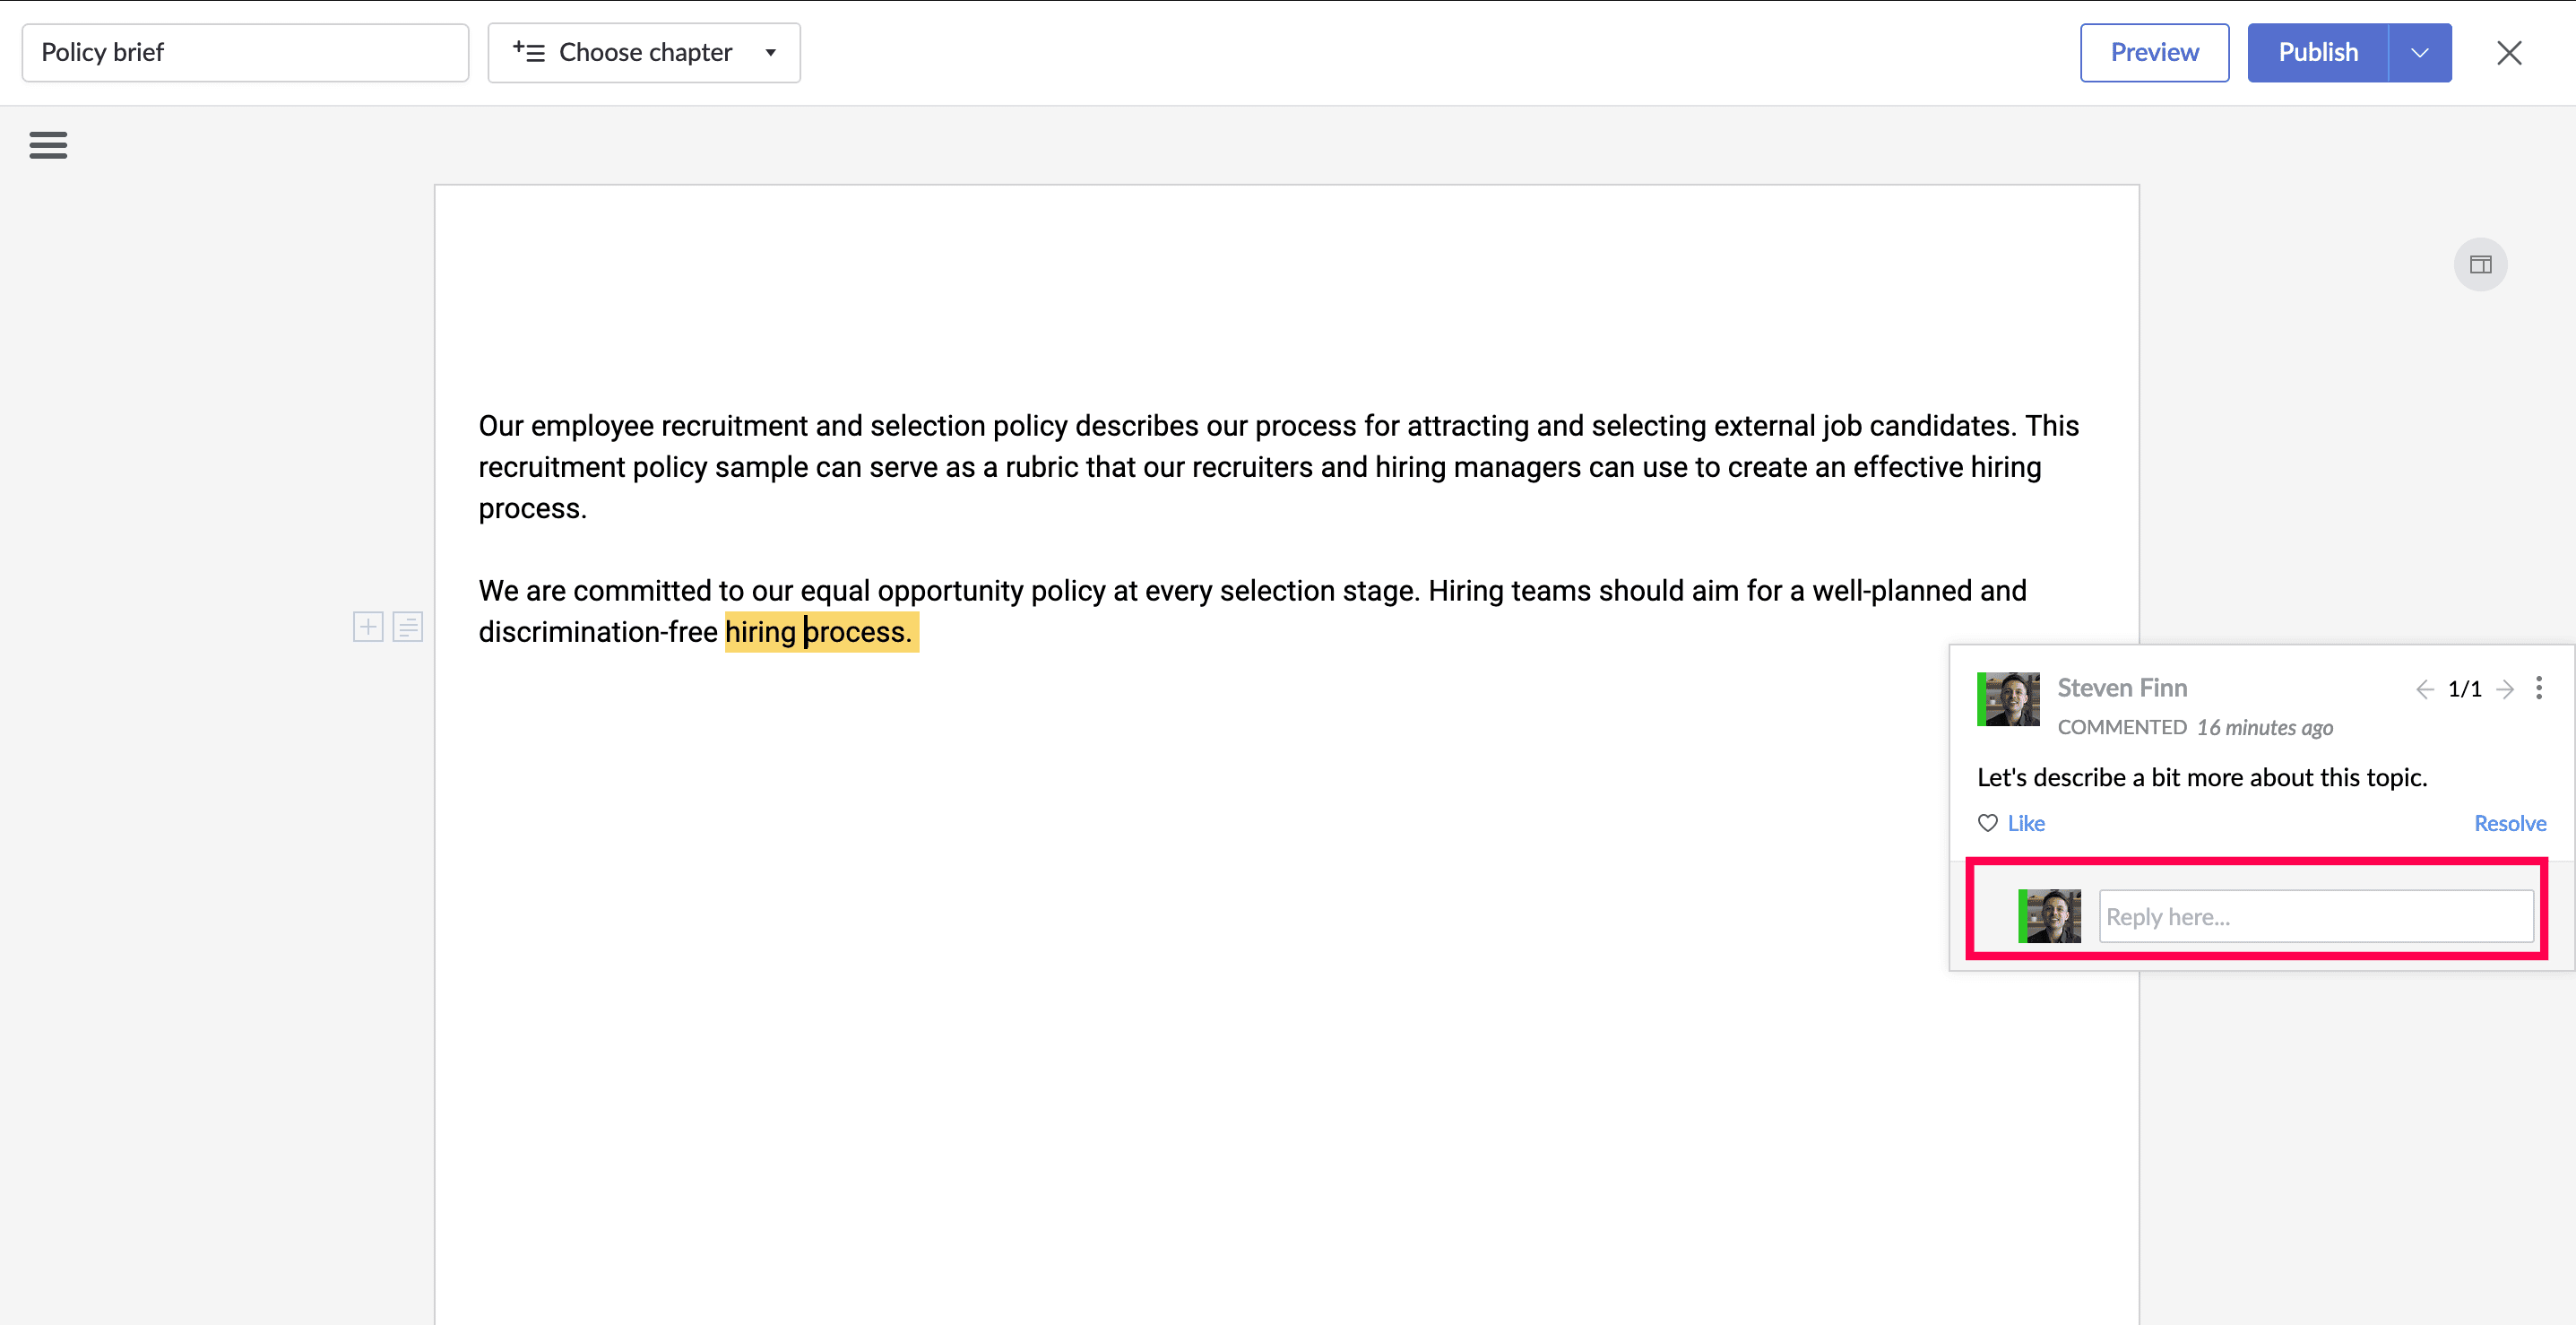Screen dimensions: 2576x1325
Task: Resolve Steven Finn's comment
Action: [2509, 823]
